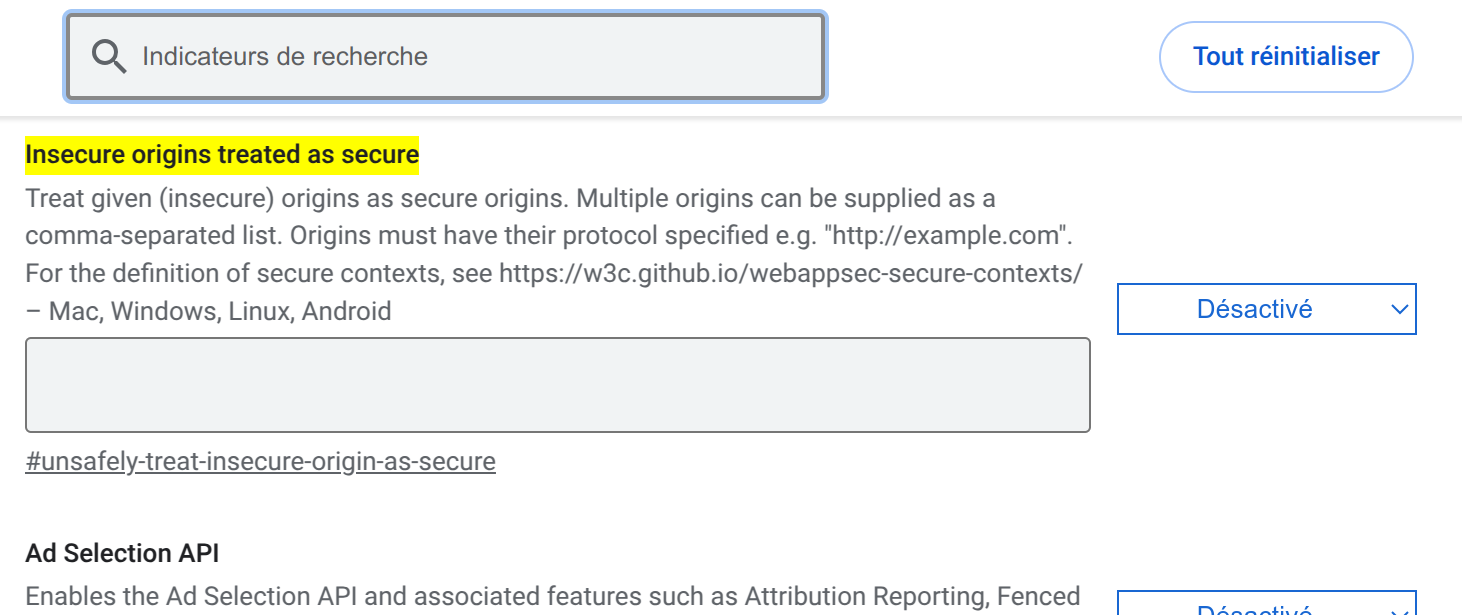Open the #unsafely-treat-insecure-origin-as-secure link
Image resolution: width=1462 pixels, height=615 pixels.
coord(260,462)
